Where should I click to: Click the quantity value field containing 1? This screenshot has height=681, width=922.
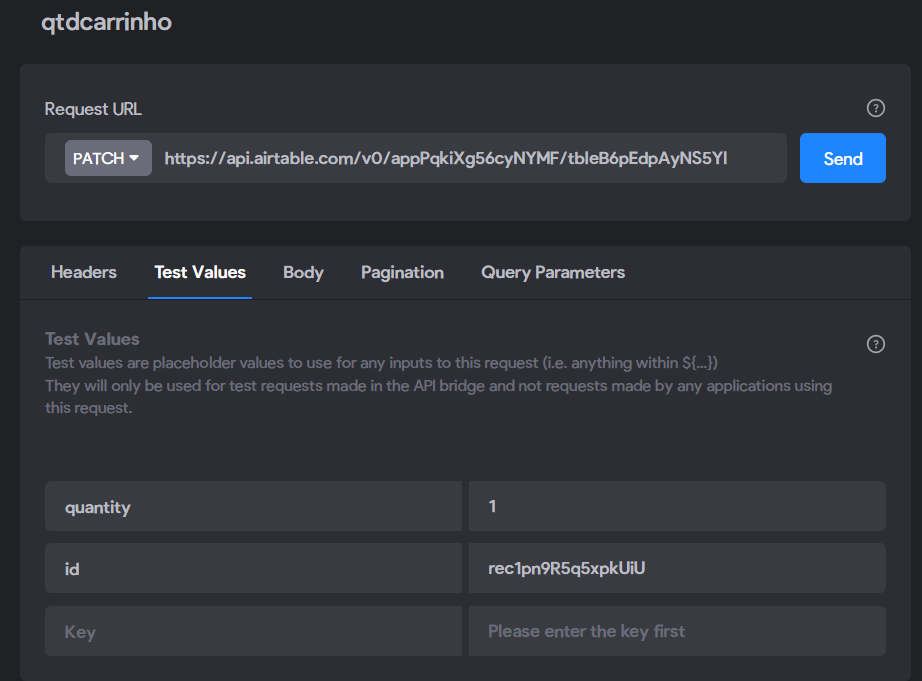pyautogui.click(x=677, y=506)
